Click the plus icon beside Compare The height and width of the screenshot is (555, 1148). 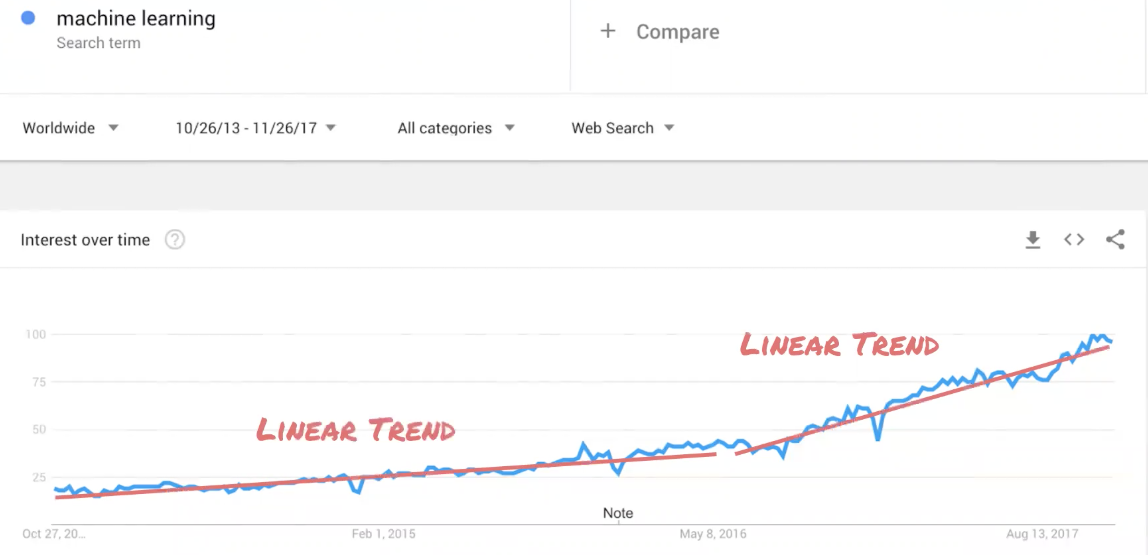click(x=607, y=32)
